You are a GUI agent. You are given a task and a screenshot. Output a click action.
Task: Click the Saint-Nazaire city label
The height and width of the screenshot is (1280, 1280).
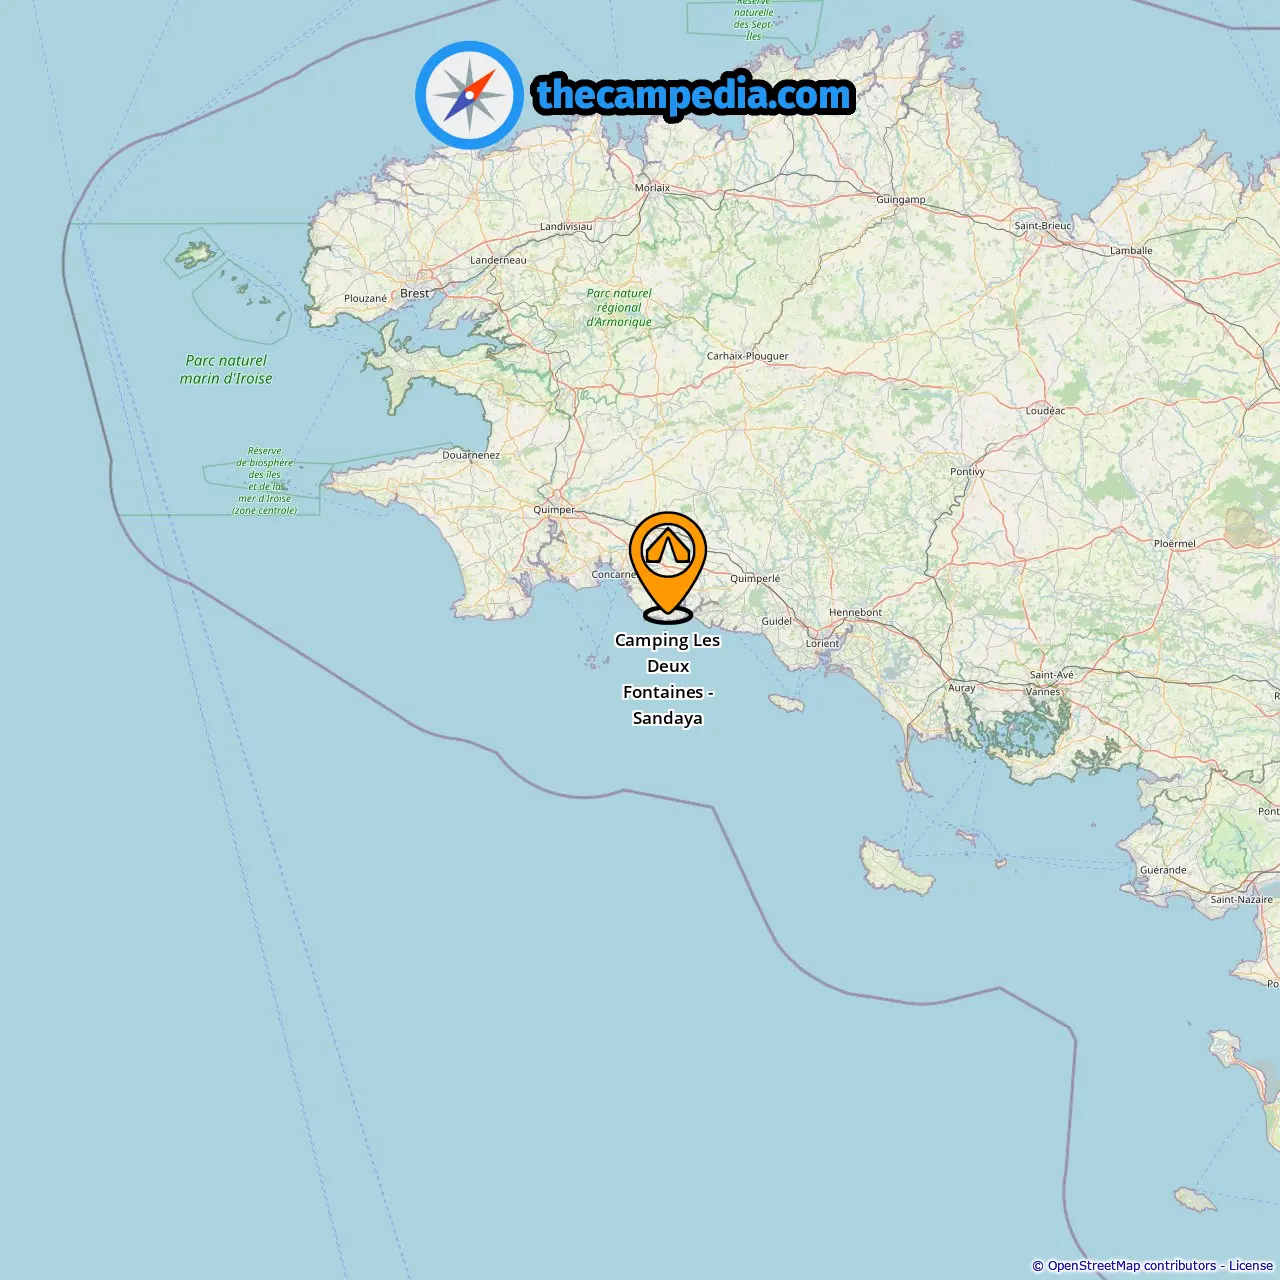[1241, 899]
